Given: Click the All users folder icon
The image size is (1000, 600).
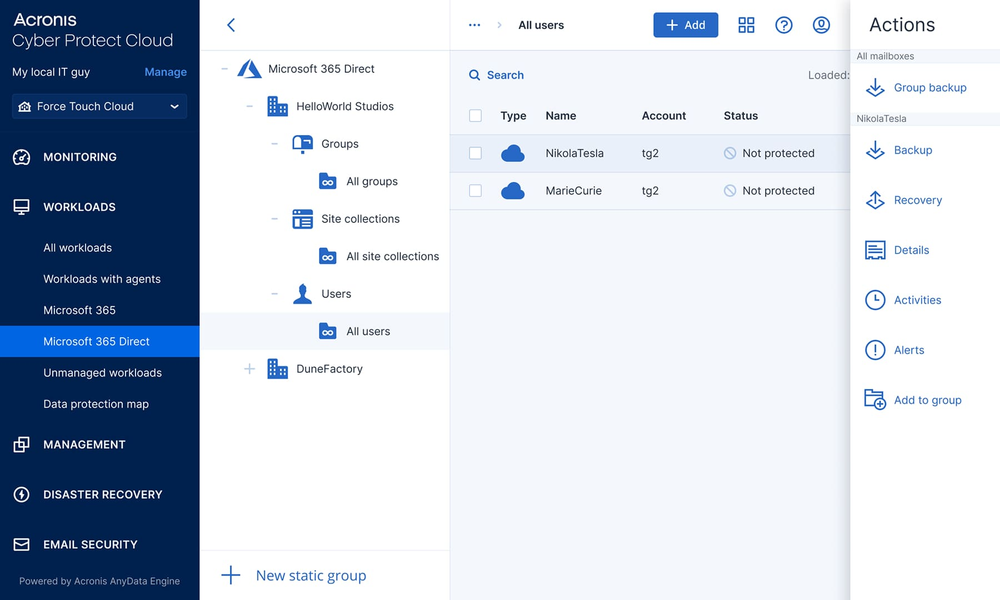Looking at the screenshot, I should point(328,332).
